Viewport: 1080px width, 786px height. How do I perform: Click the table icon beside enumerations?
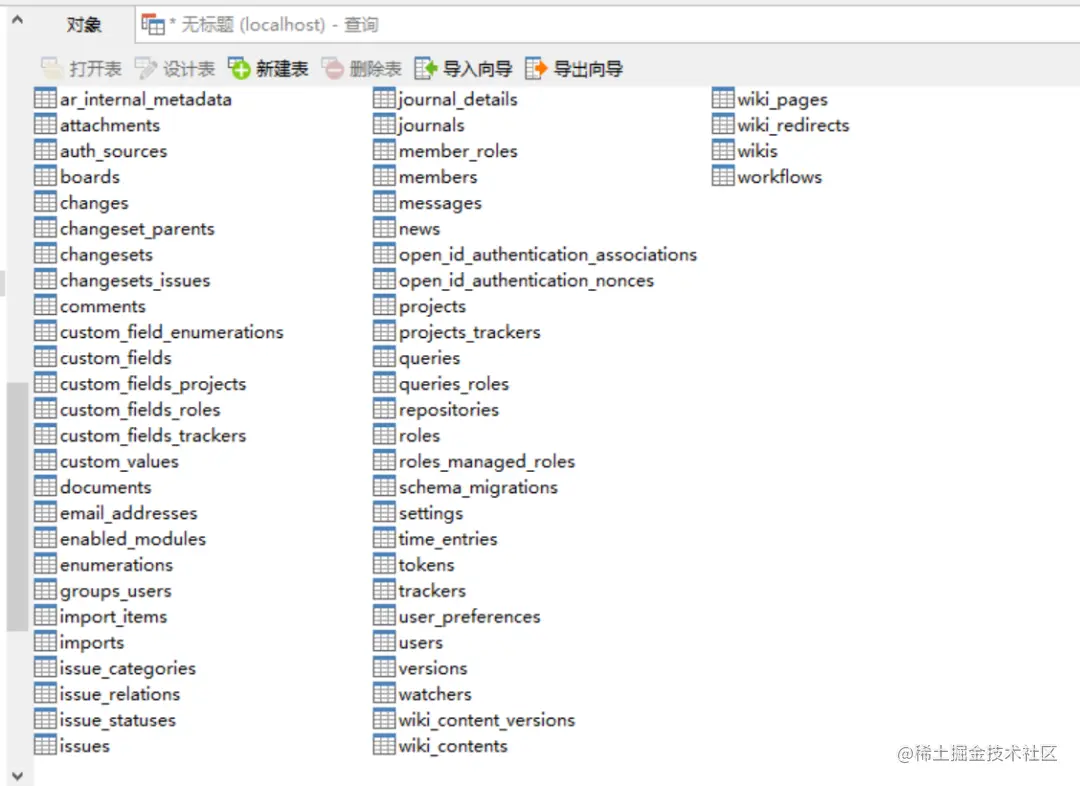click(45, 563)
